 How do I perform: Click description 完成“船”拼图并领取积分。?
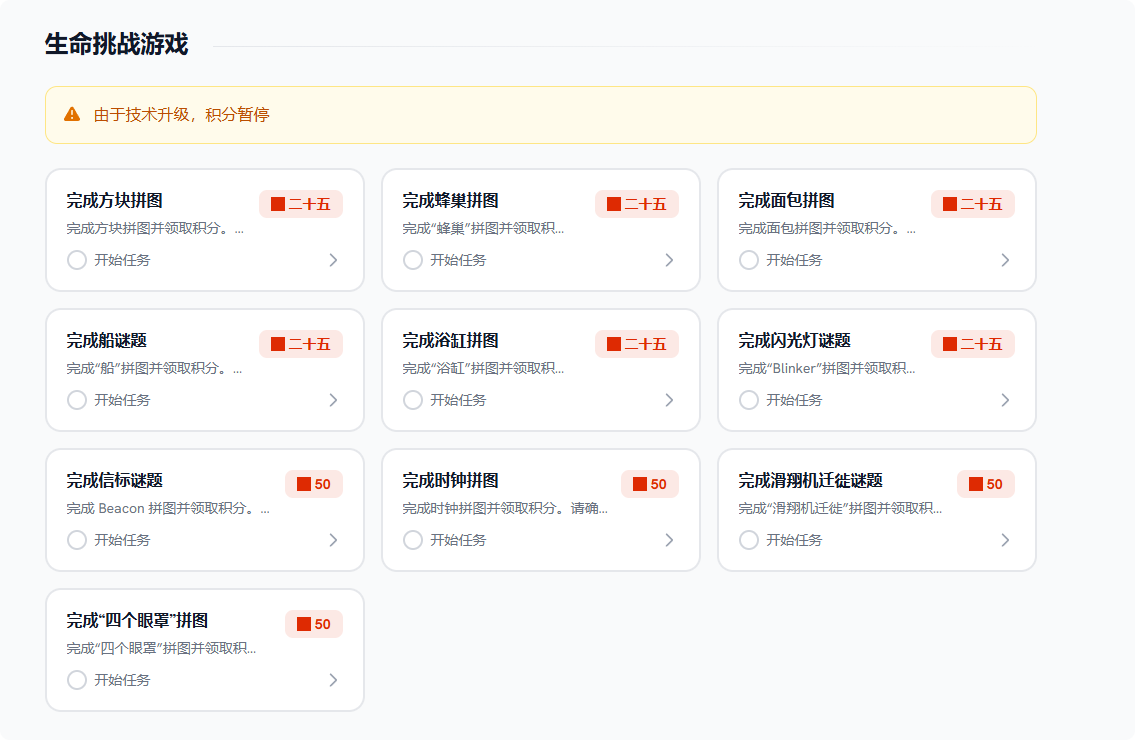(154, 368)
